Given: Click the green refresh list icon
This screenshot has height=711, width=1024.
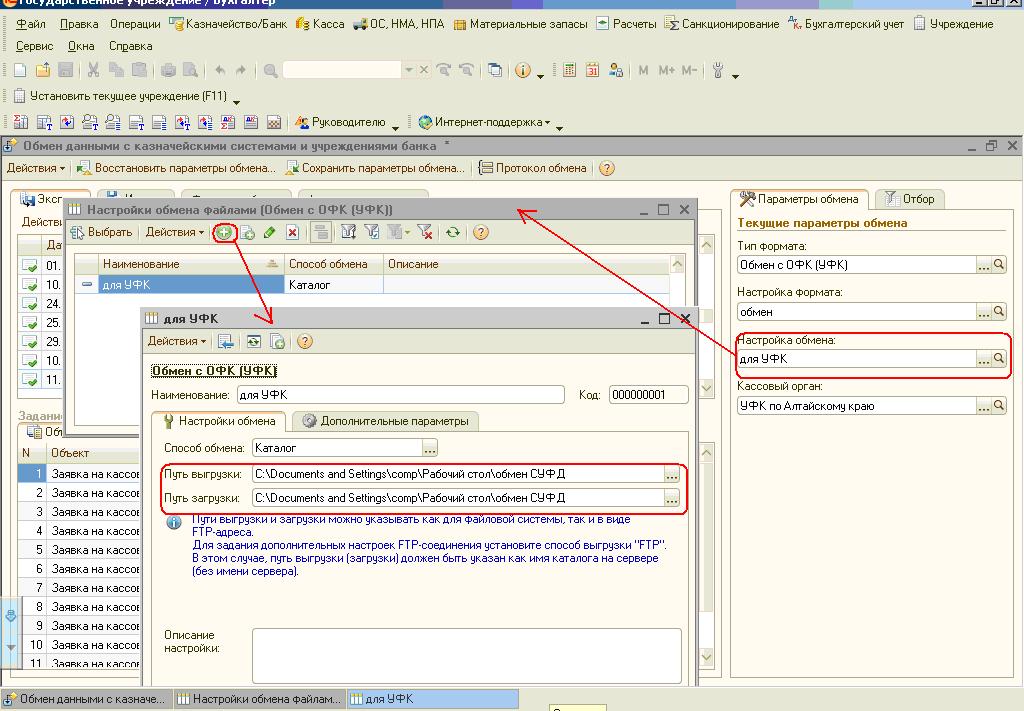Looking at the screenshot, I should tap(453, 232).
